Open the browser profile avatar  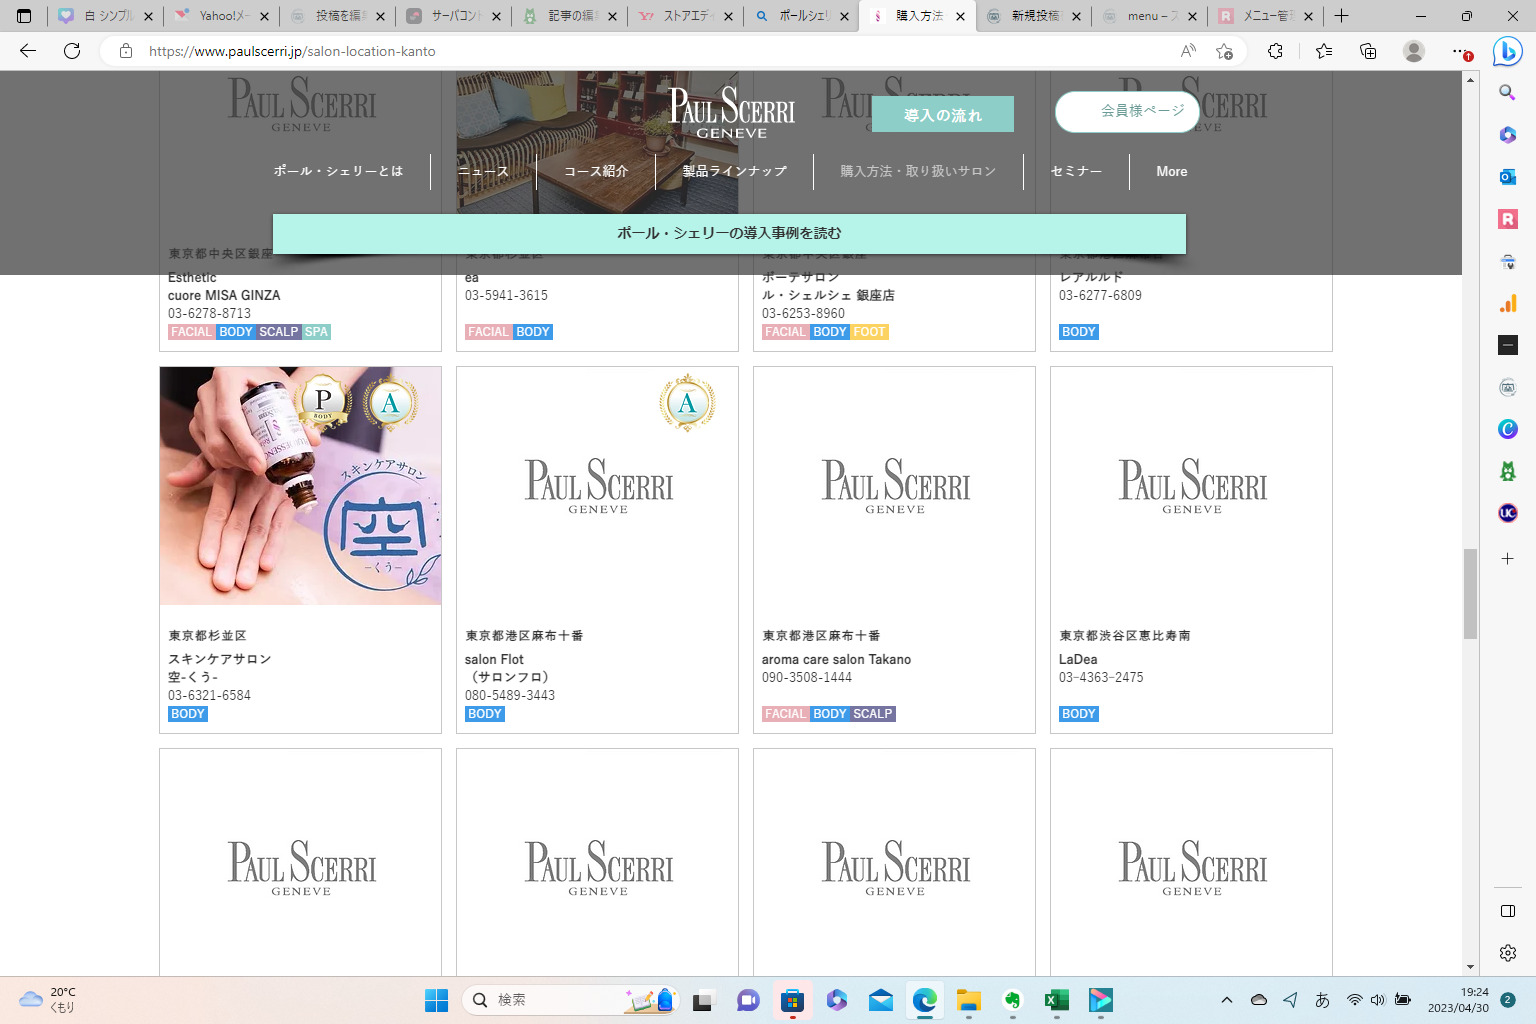coord(1414,51)
